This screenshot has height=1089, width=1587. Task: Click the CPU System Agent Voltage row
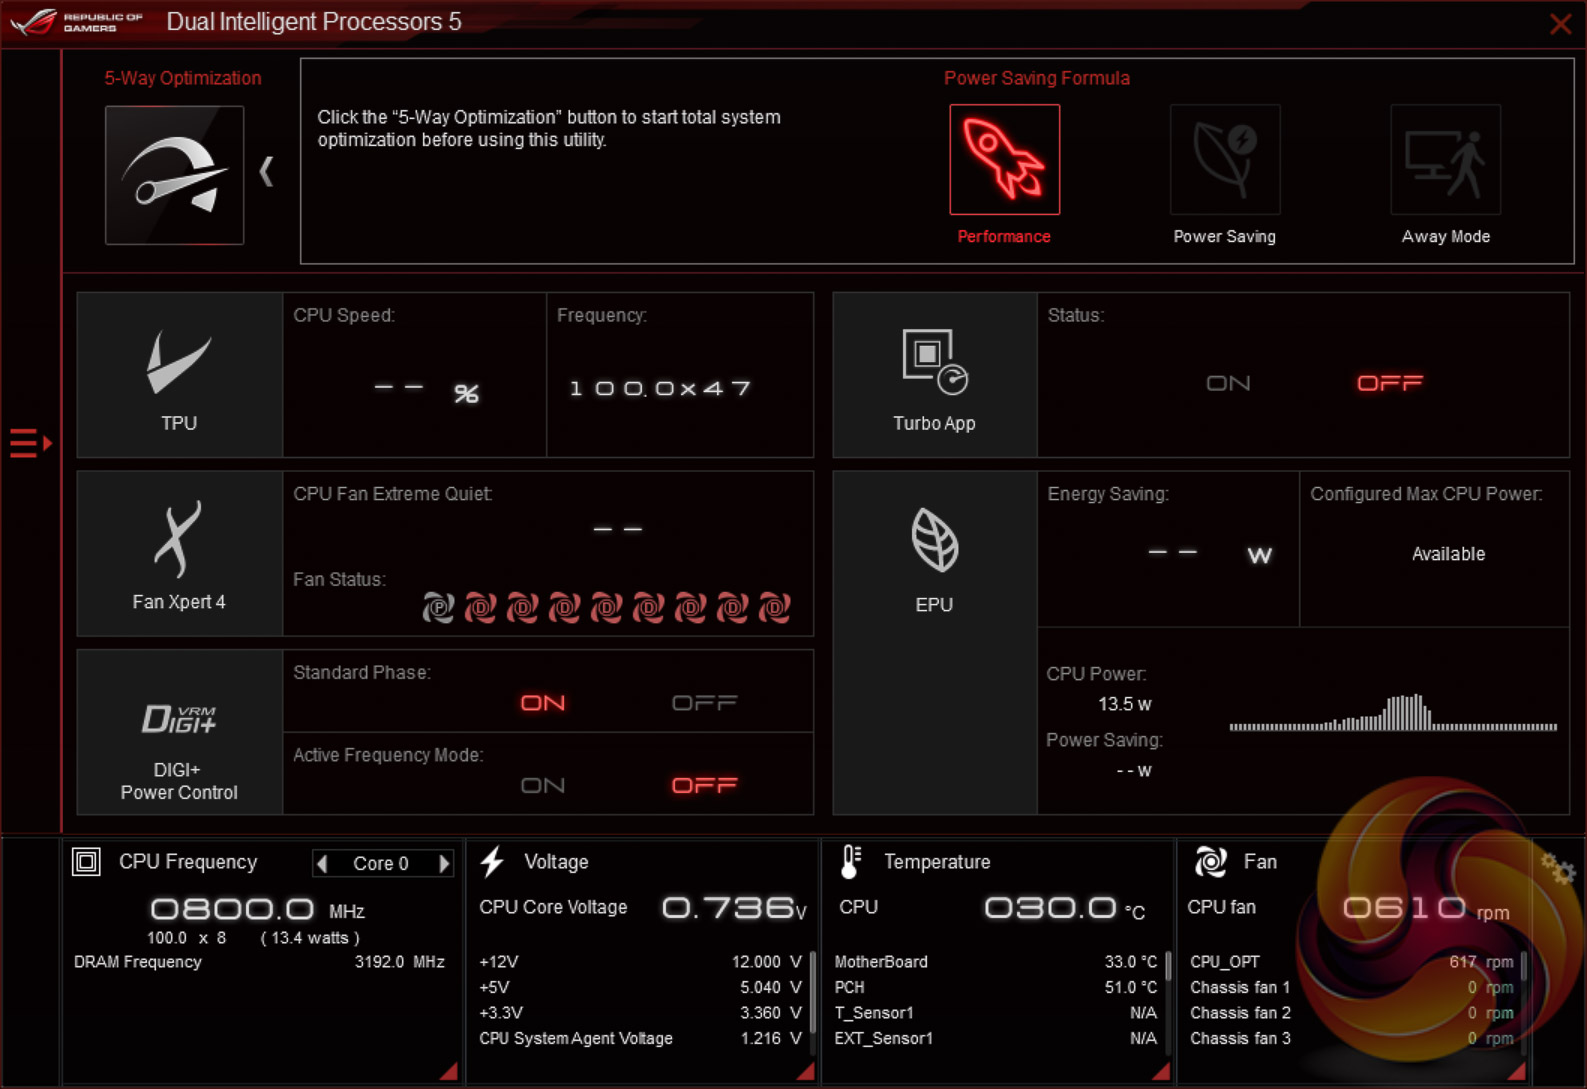click(640, 1038)
